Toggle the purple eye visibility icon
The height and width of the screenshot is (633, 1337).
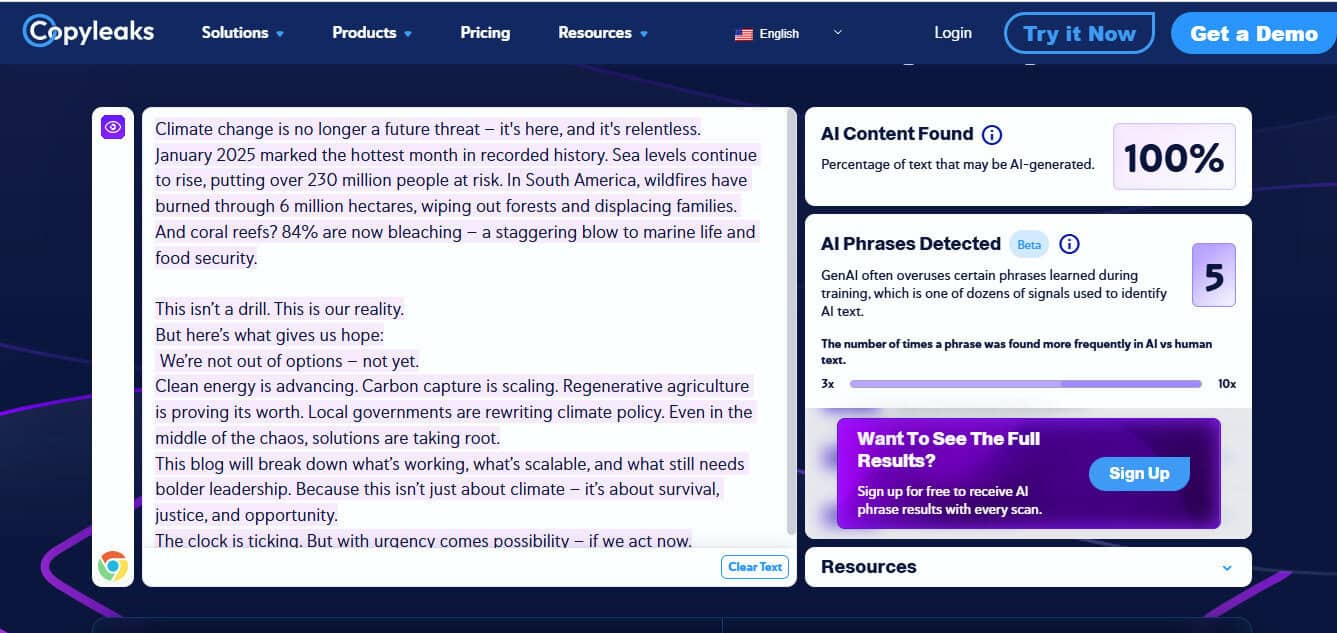tap(113, 127)
